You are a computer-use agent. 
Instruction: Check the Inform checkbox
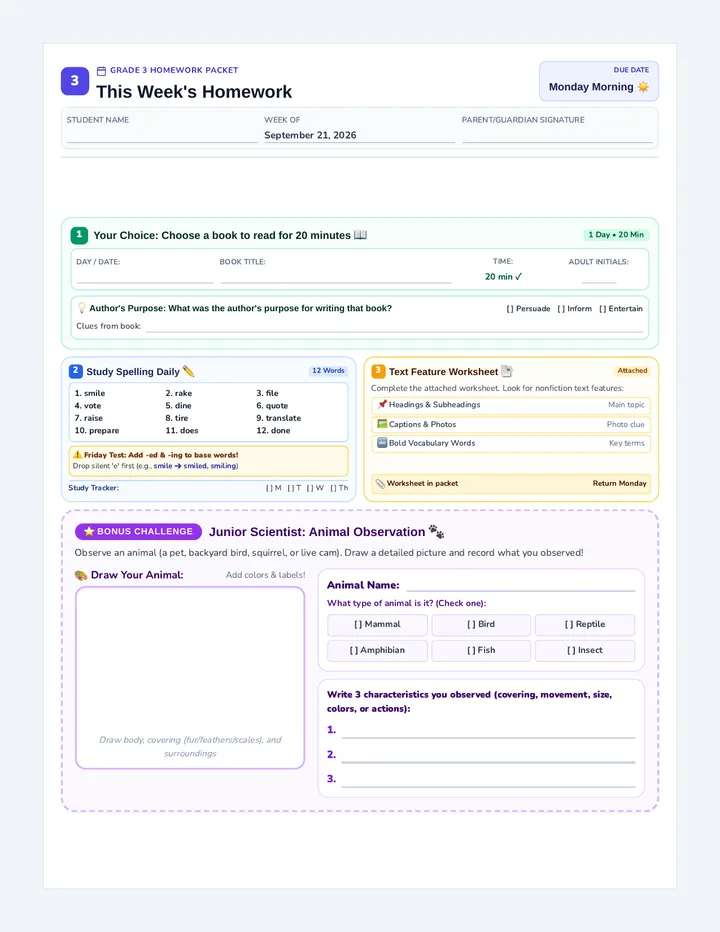[x=561, y=308]
